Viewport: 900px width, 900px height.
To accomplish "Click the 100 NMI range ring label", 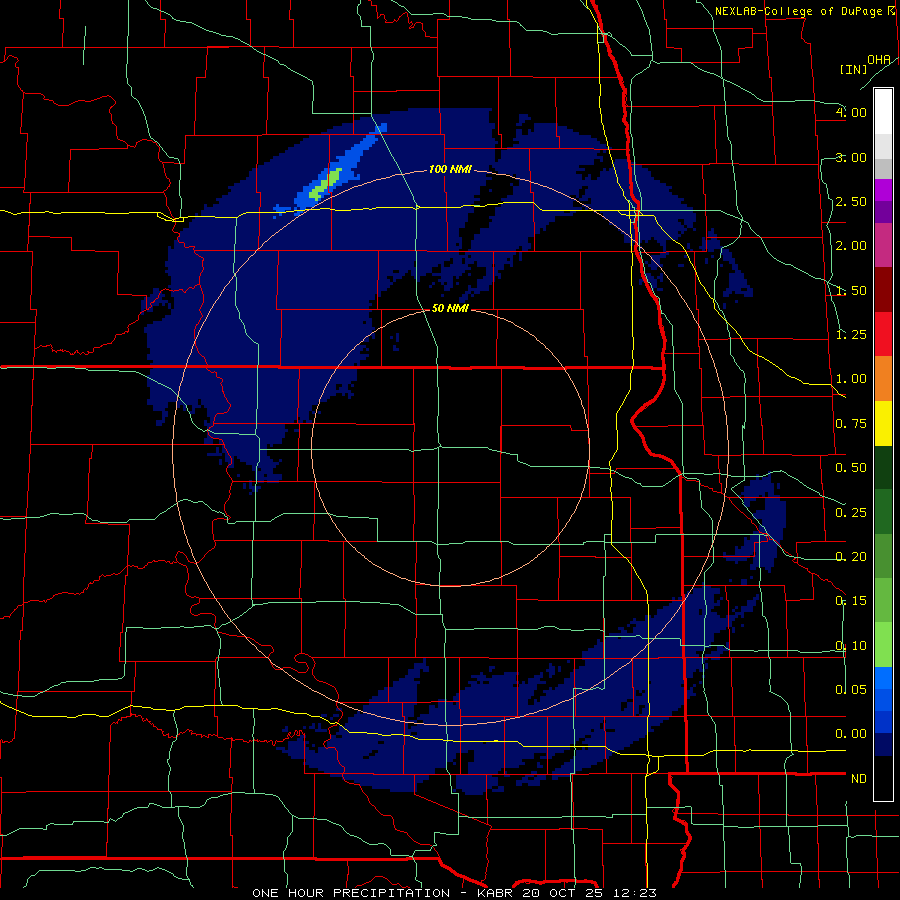I will 450,169.
